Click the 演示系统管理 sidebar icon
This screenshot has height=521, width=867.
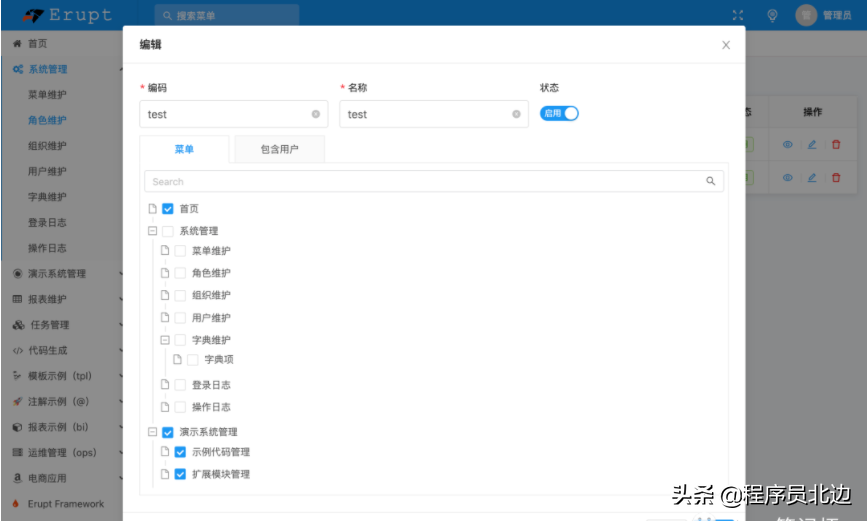click(x=18, y=274)
